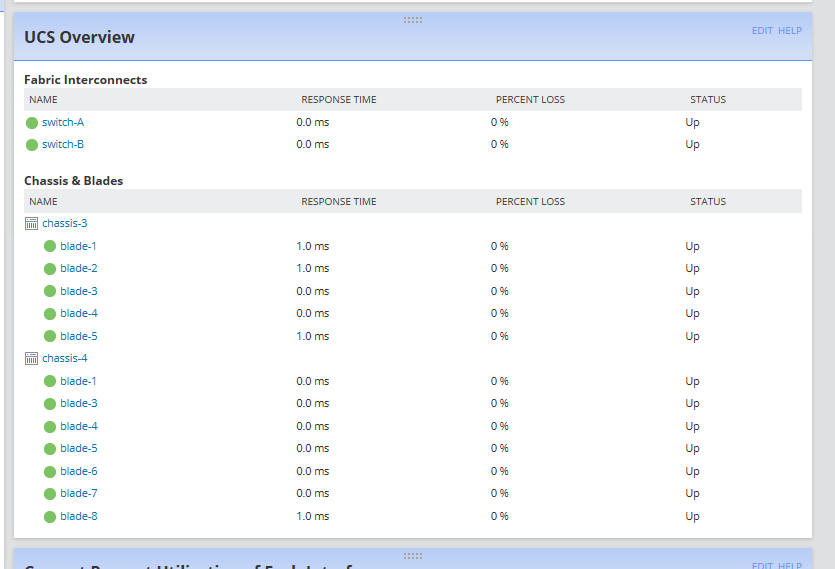Open blade-3 link under chassis-3
Viewport: 835px width, 569px height.
79,291
